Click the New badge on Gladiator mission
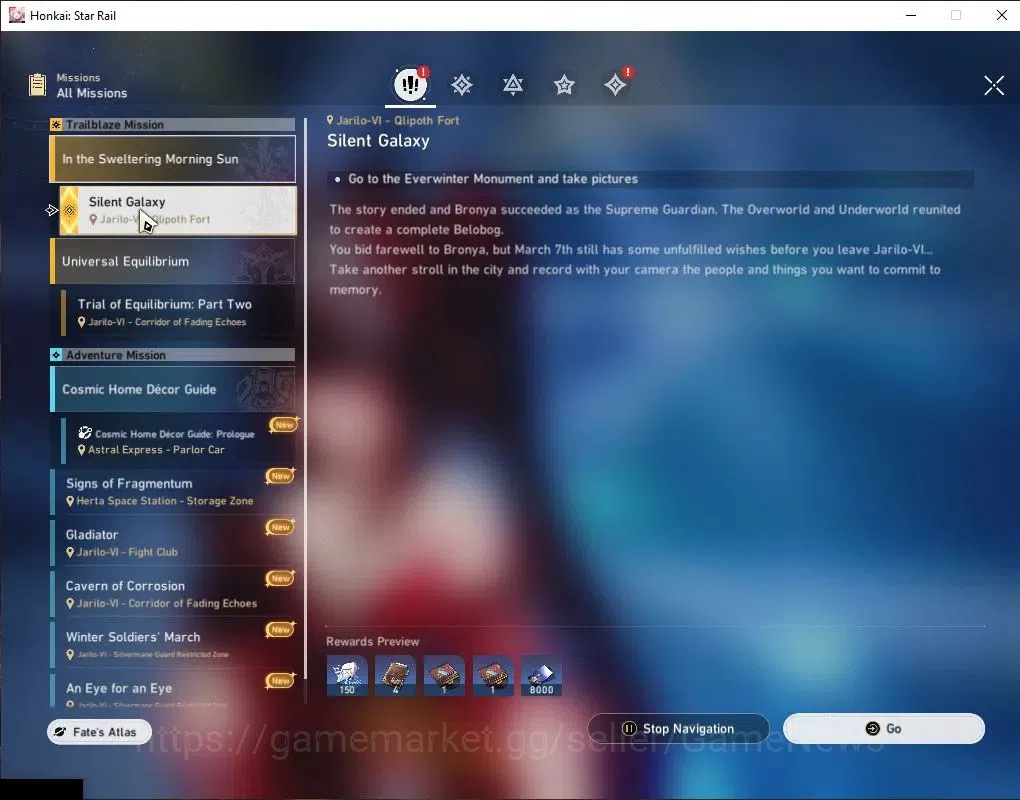Image resolution: width=1020 pixels, height=800 pixels. (280, 527)
